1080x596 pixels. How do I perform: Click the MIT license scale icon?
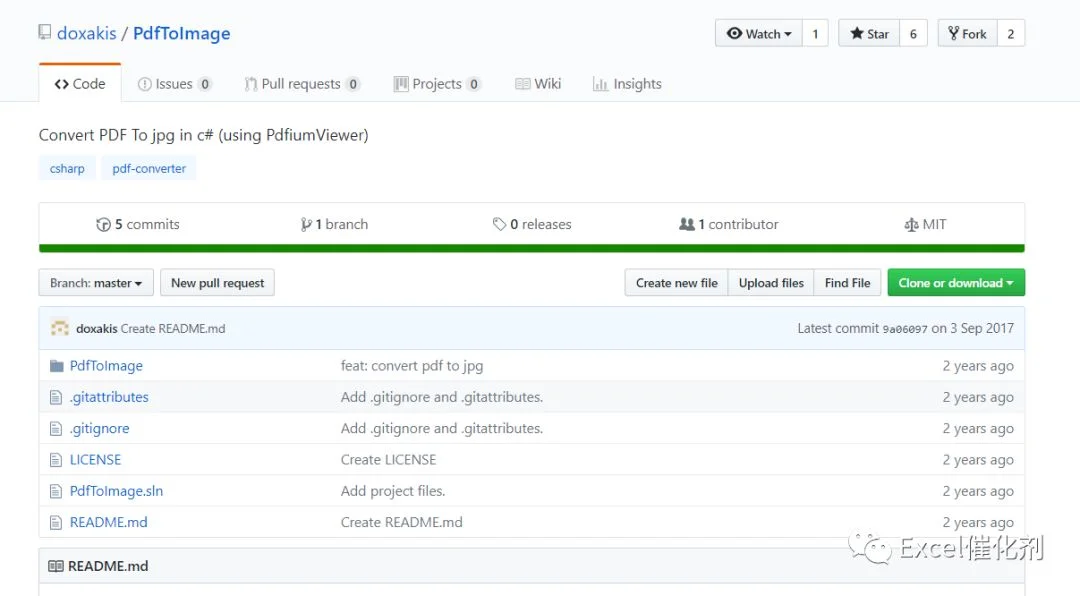(911, 225)
